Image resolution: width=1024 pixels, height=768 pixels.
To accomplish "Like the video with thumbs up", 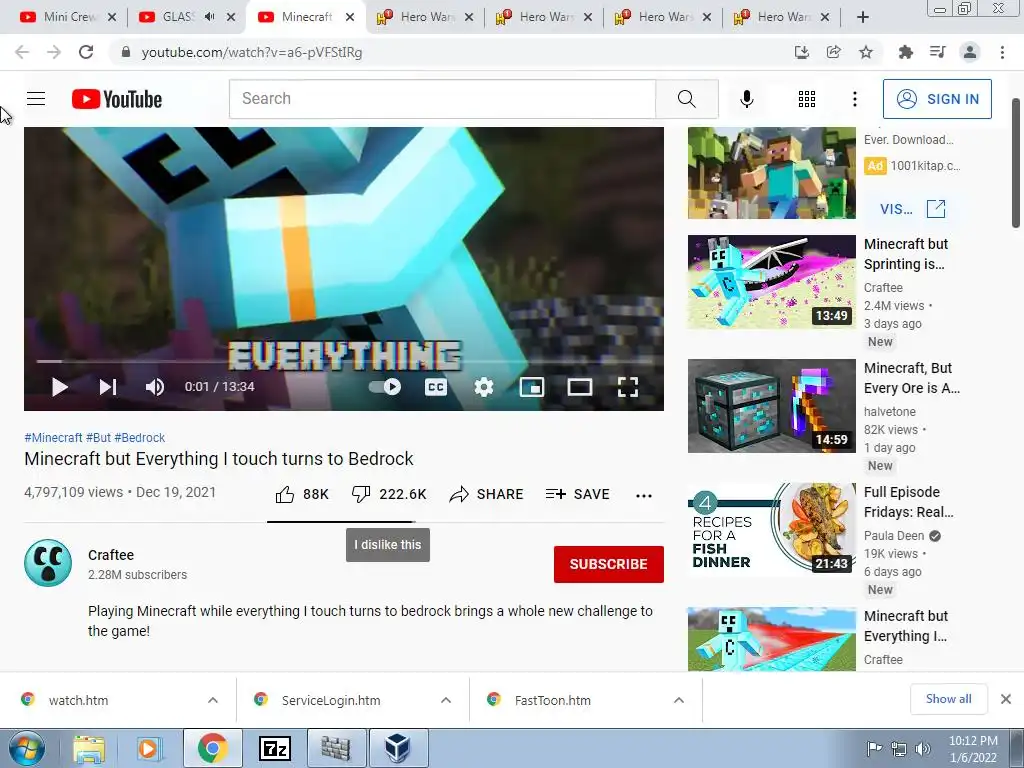I will pyautogui.click(x=302, y=494).
